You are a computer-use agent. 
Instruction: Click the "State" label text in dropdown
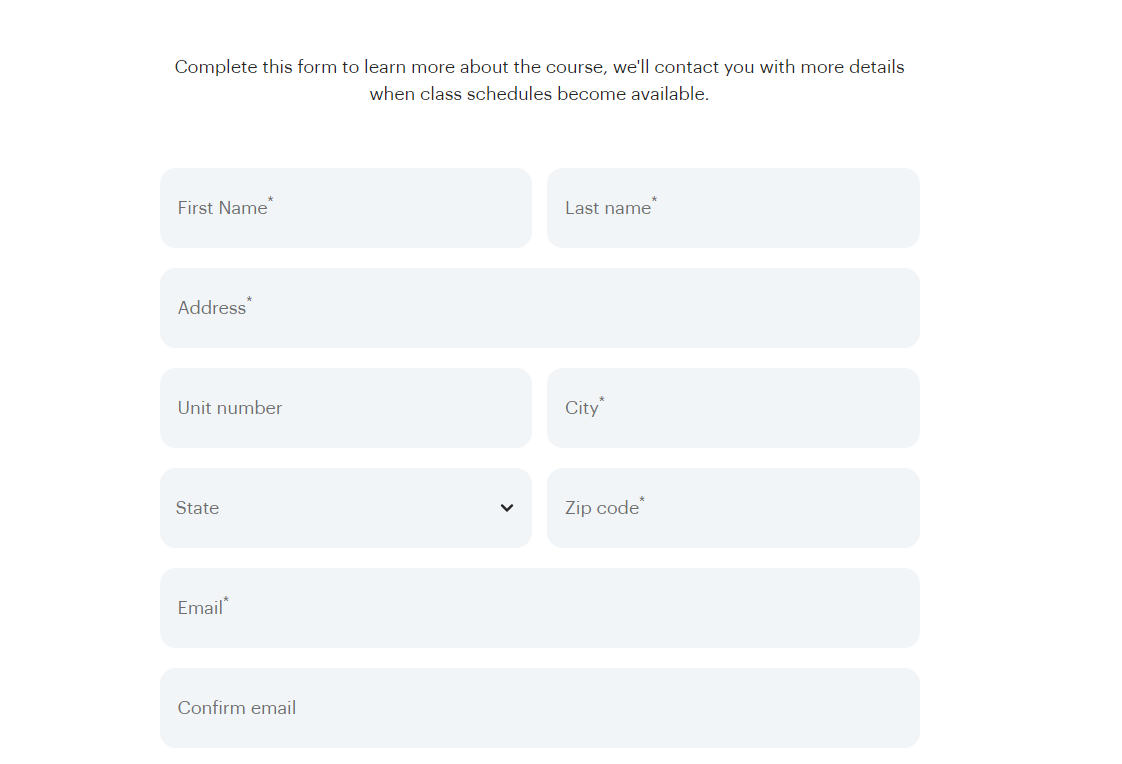coord(197,508)
